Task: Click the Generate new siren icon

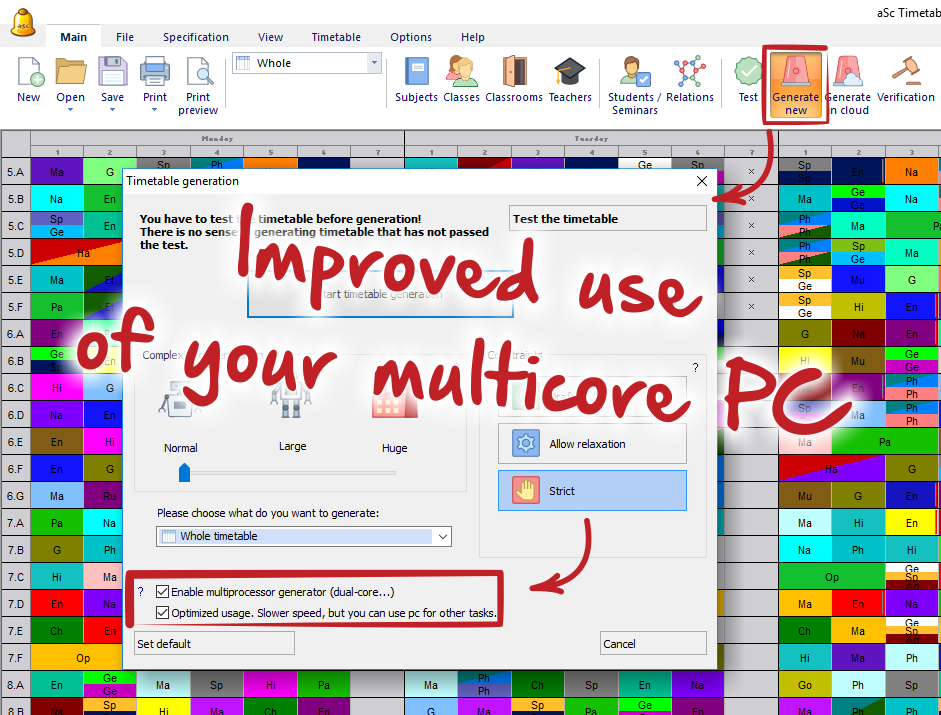Action: pos(795,73)
